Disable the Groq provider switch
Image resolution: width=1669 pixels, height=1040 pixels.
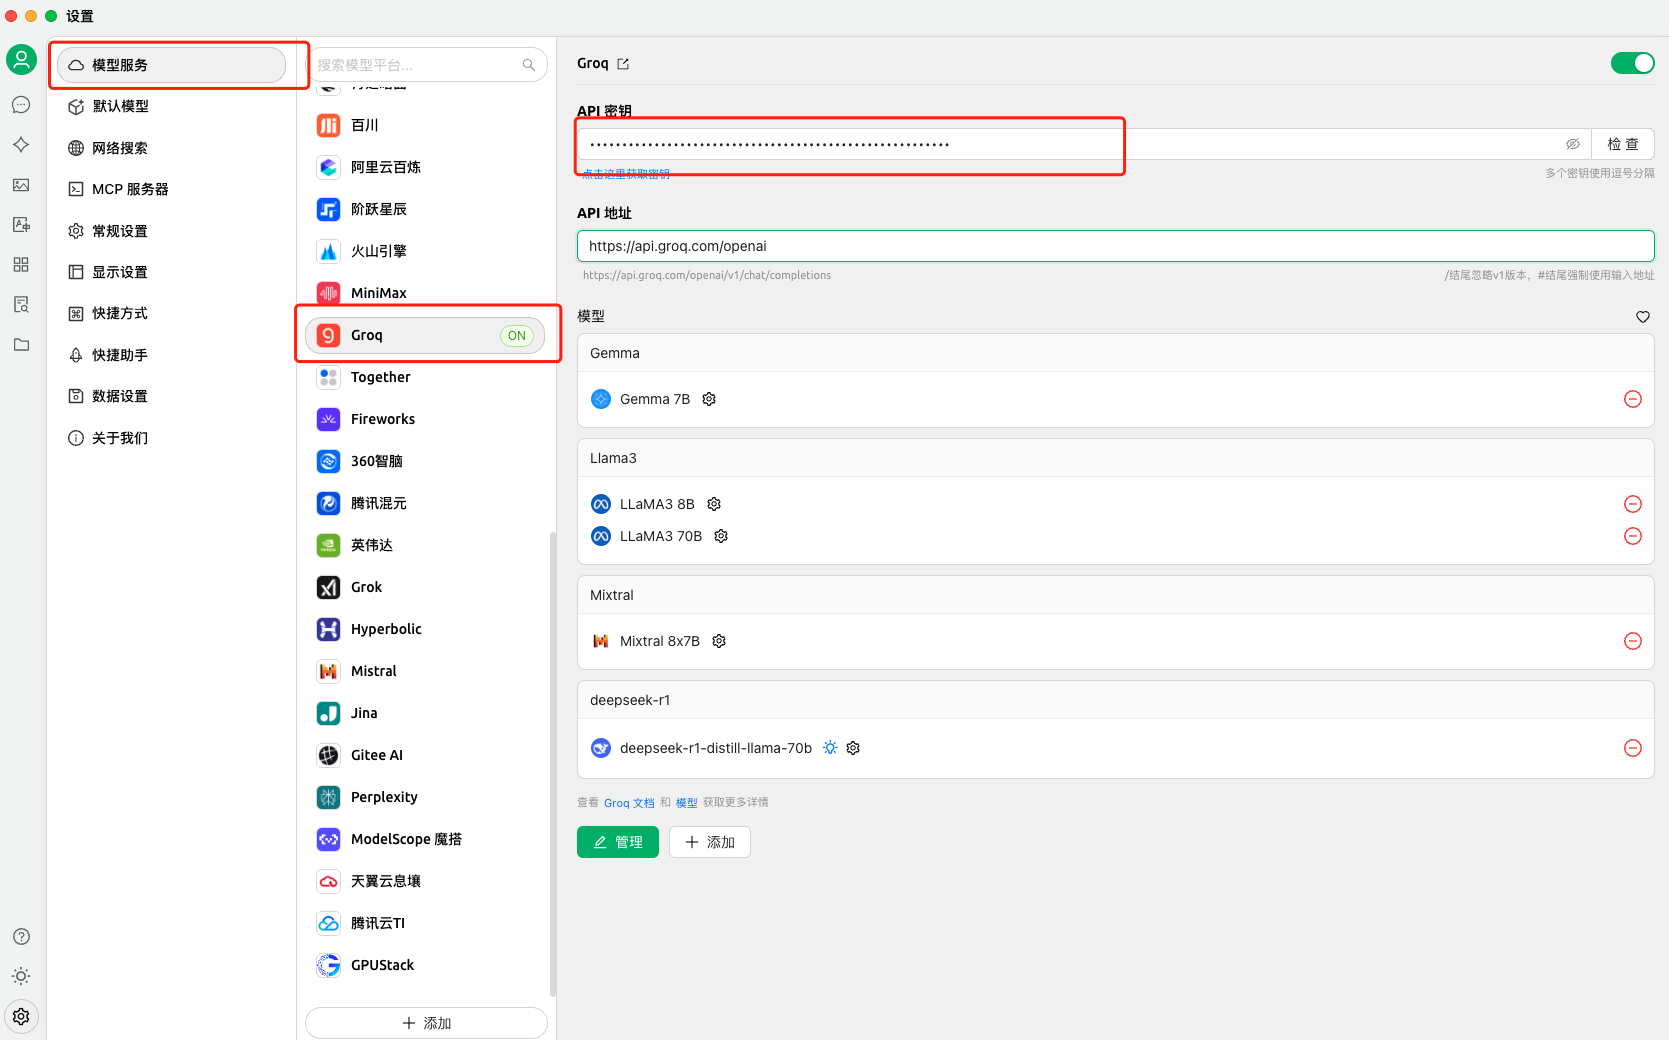coord(1632,62)
